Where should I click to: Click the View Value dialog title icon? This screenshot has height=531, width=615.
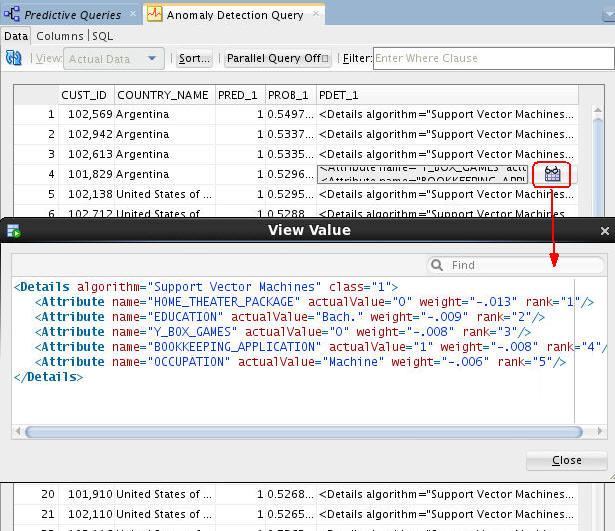click(14, 231)
